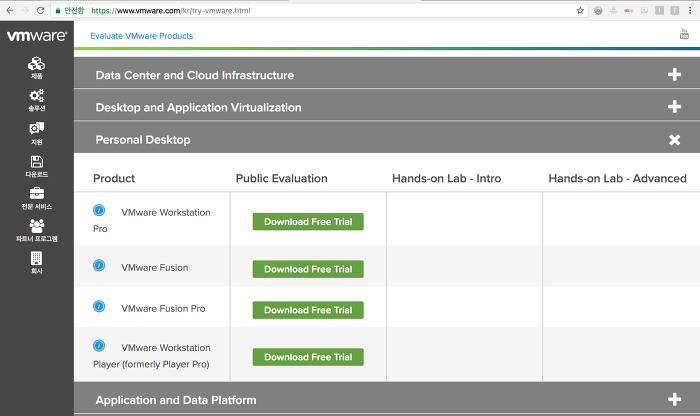Viewport: 700px width, 416px height.
Task: Download Free Trial of VMware Fusion Pro
Action: point(308,310)
